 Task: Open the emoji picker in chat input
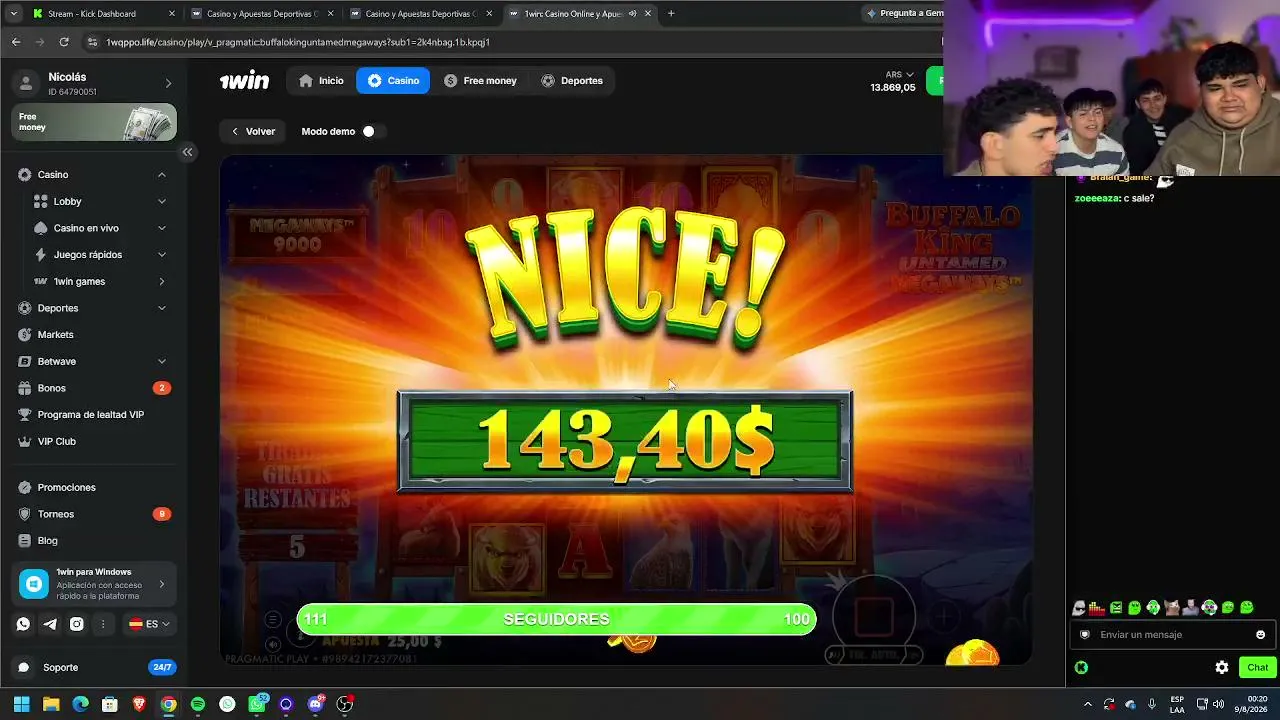pyautogui.click(x=1260, y=634)
